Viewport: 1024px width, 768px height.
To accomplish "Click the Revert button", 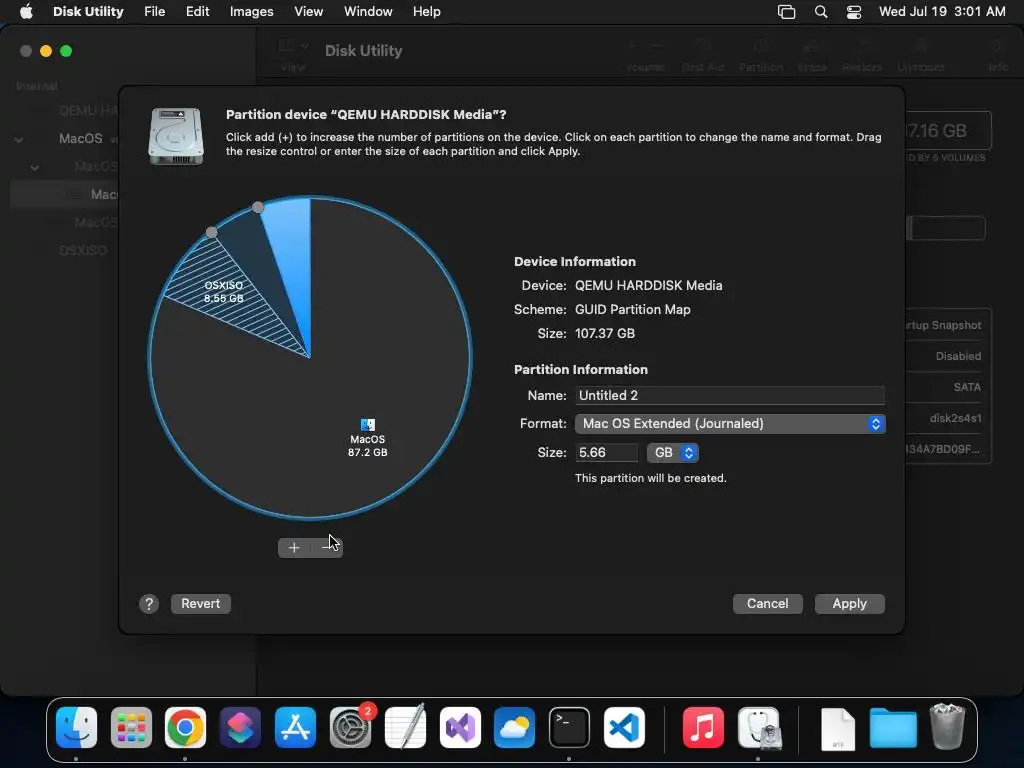I will 200,603.
